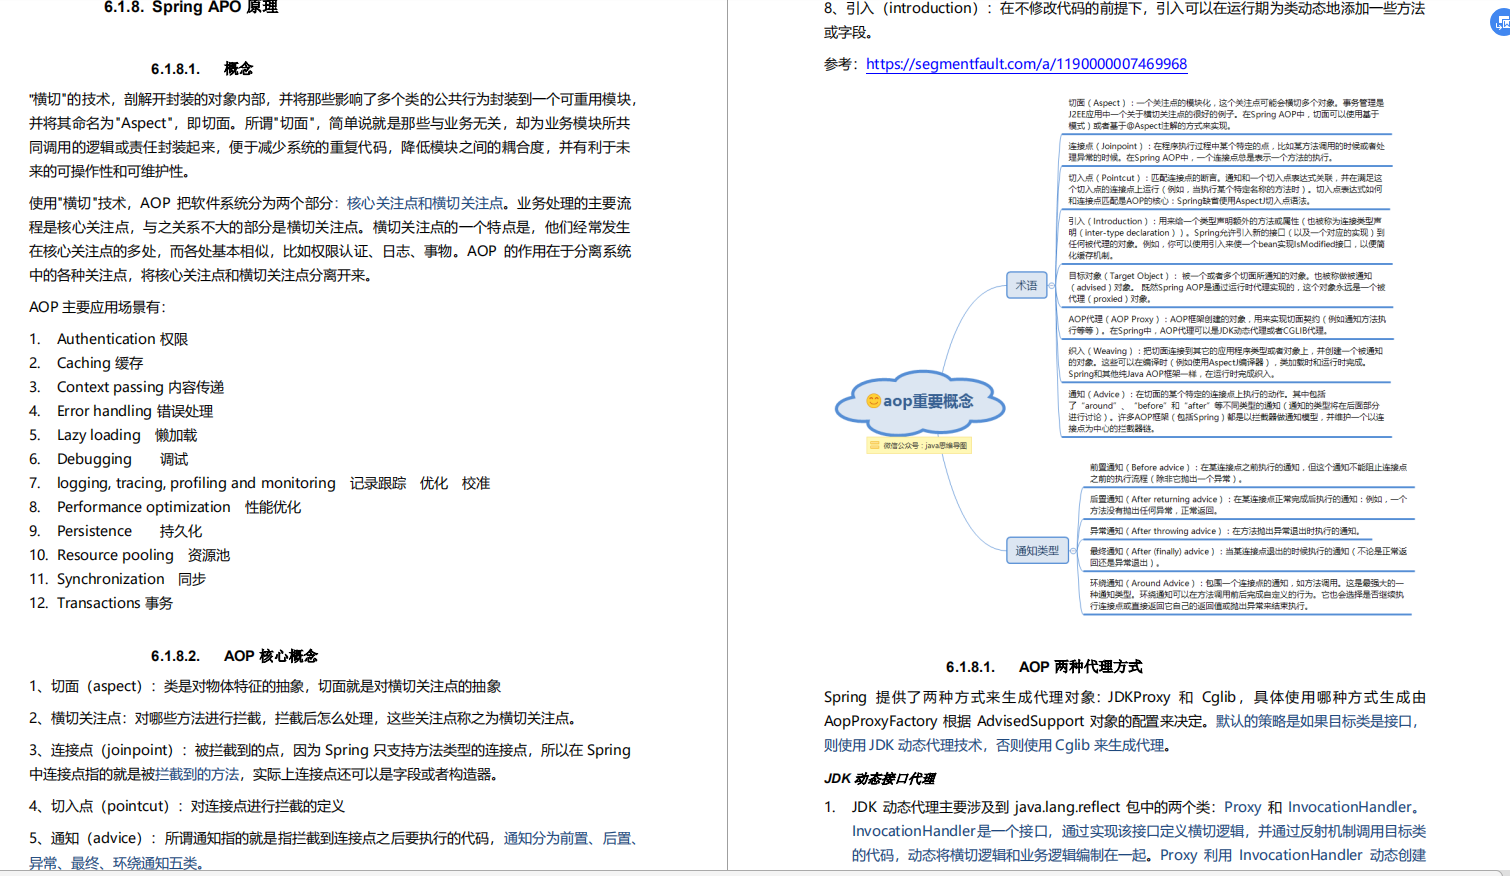The width and height of the screenshot is (1510, 876).
Task: Click the 'aop重要概念' cloud node
Action: pyautogui.click(x=920, y=401)
